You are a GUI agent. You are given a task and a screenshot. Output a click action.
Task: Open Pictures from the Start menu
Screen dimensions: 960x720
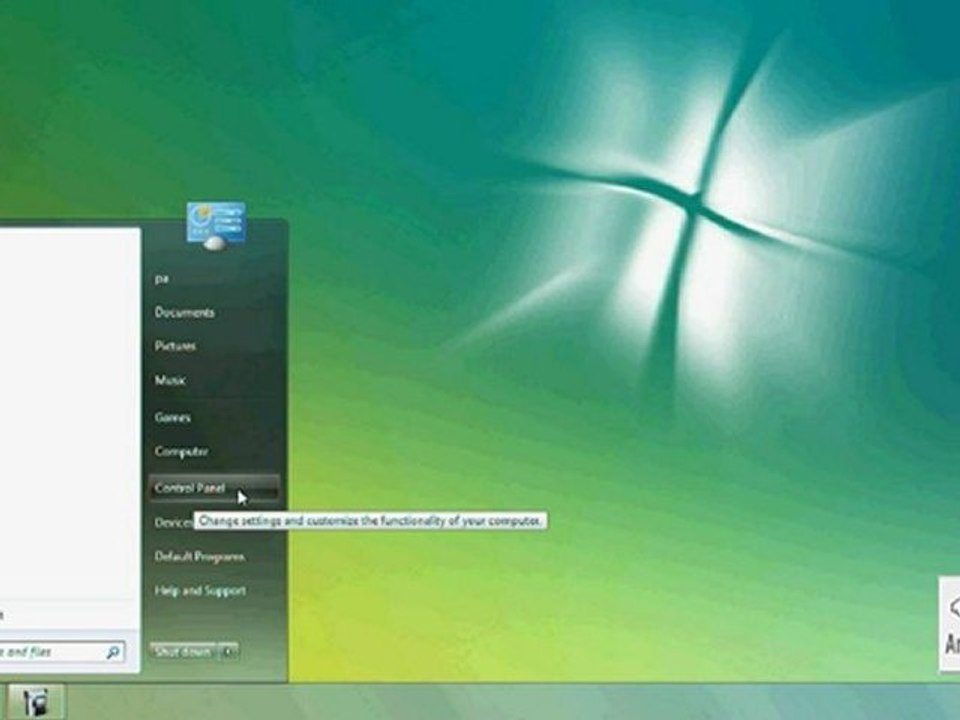(x=175, y=346)
